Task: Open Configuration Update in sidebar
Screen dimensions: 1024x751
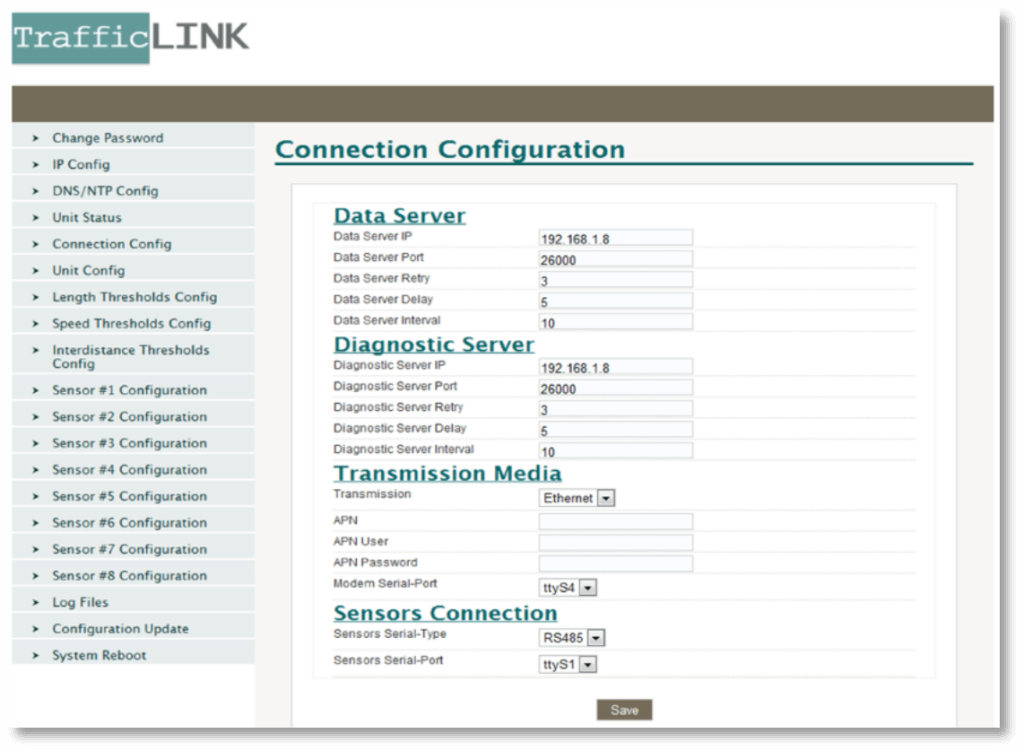Action: [120, 629]
